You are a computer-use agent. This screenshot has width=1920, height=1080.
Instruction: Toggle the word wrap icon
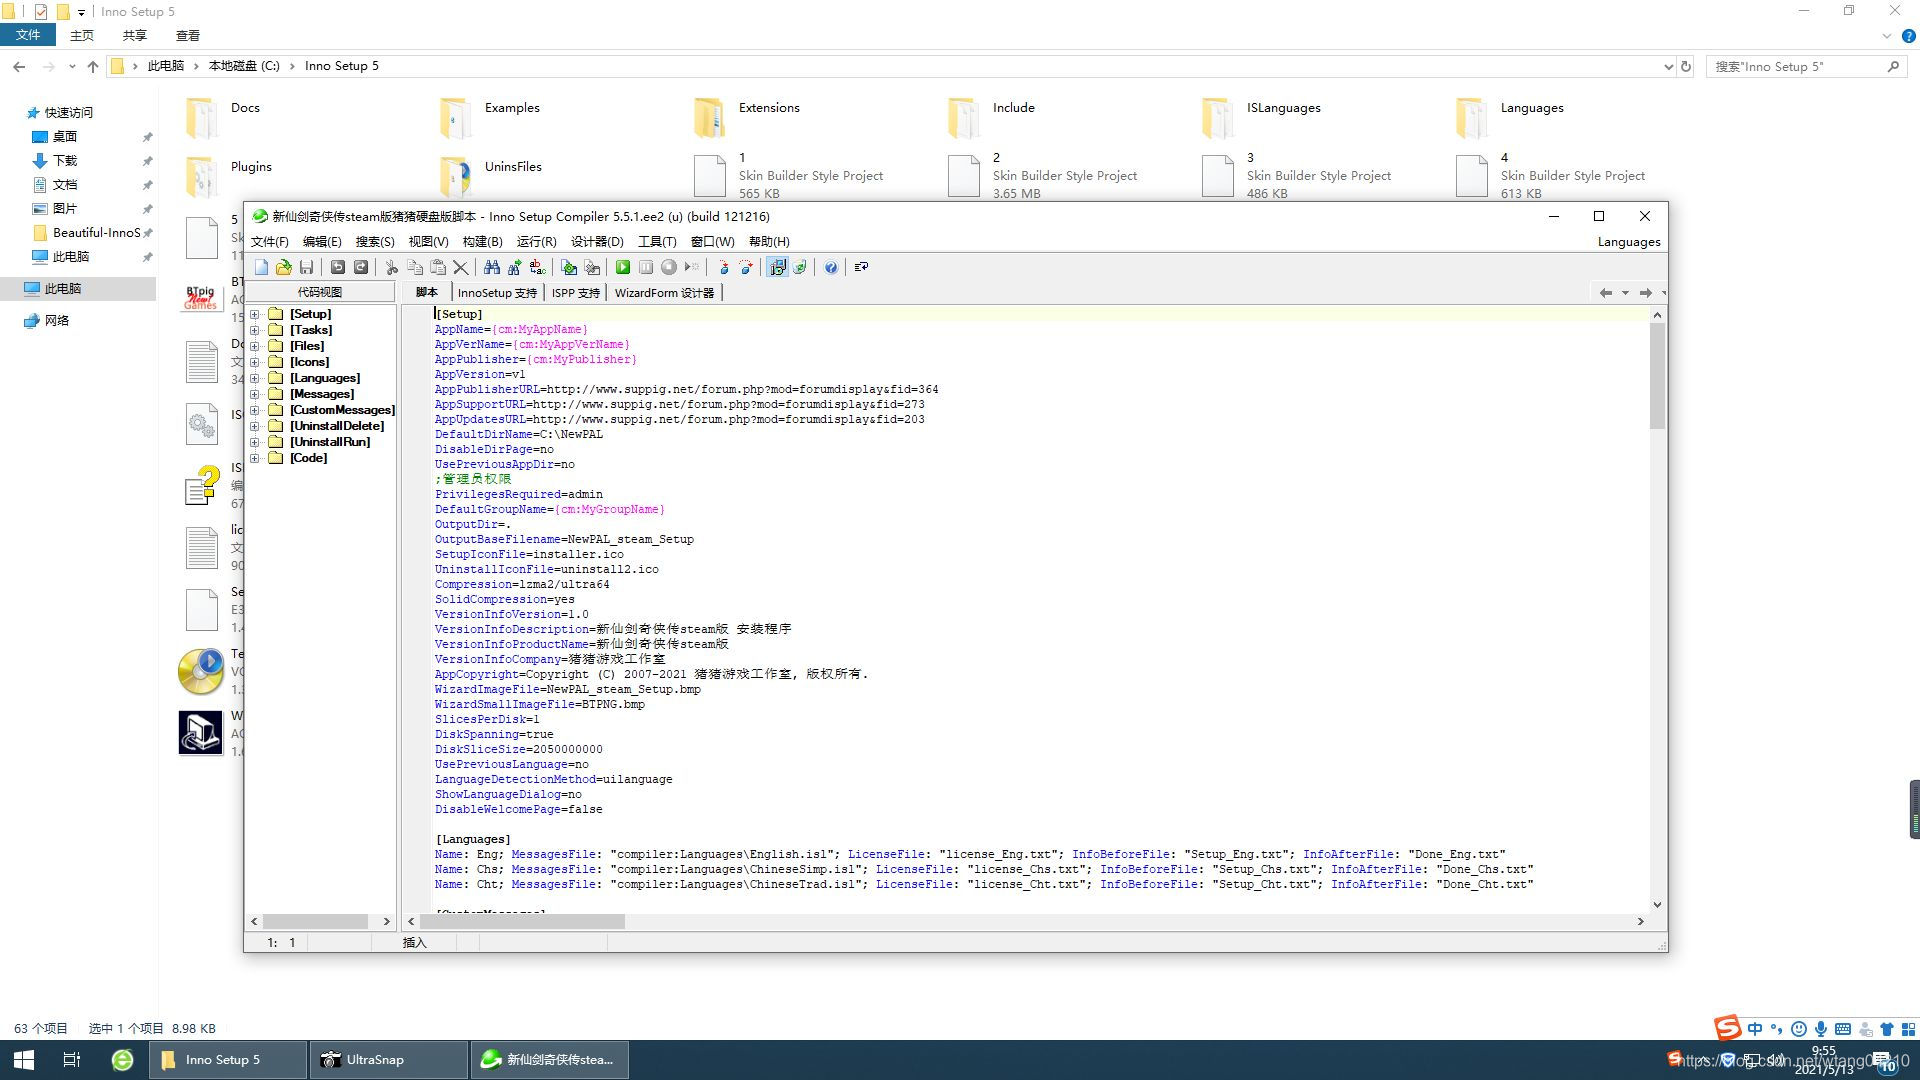[861, 267]
